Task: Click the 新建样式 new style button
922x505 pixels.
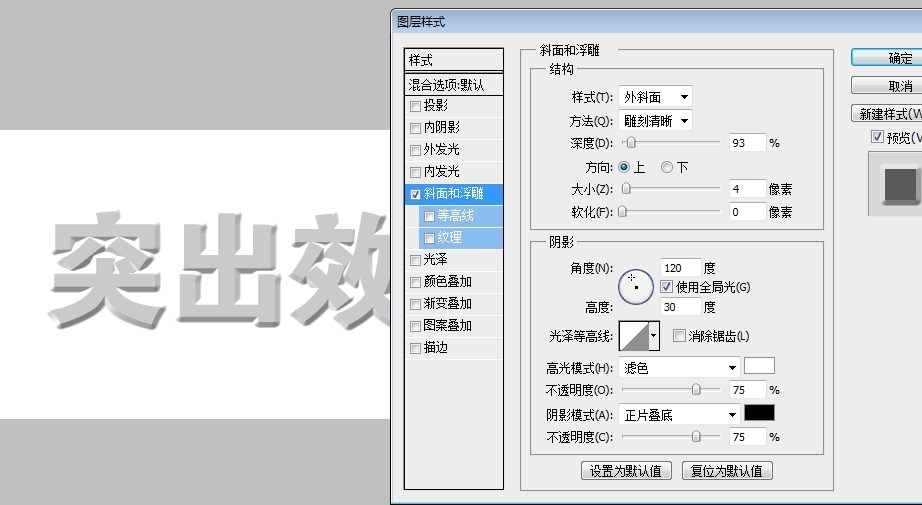Action: pyautogui.click(x=887, y=113)
